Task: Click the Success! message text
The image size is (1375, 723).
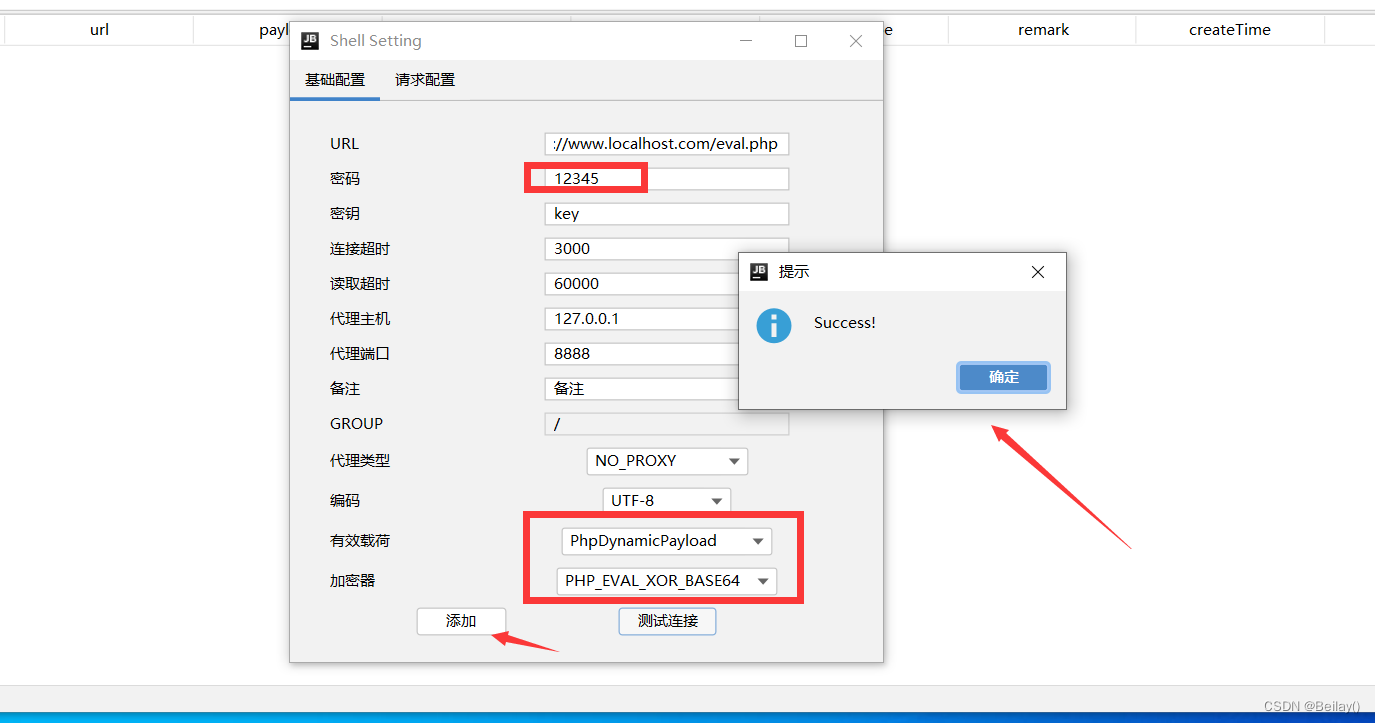Action: [845, 323]
